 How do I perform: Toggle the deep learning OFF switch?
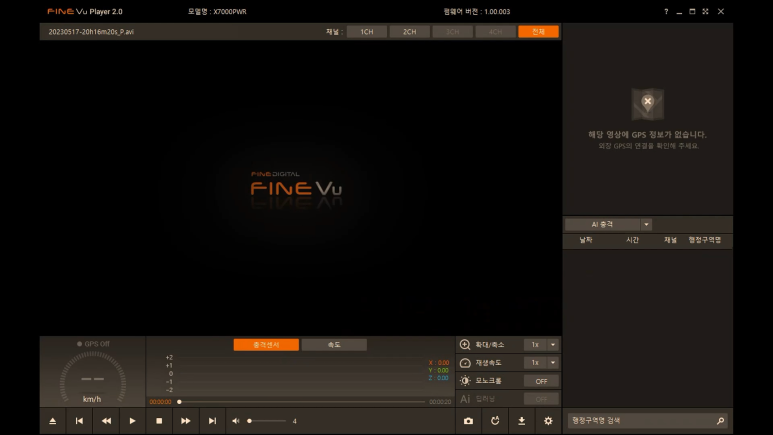tap(541, 399)
